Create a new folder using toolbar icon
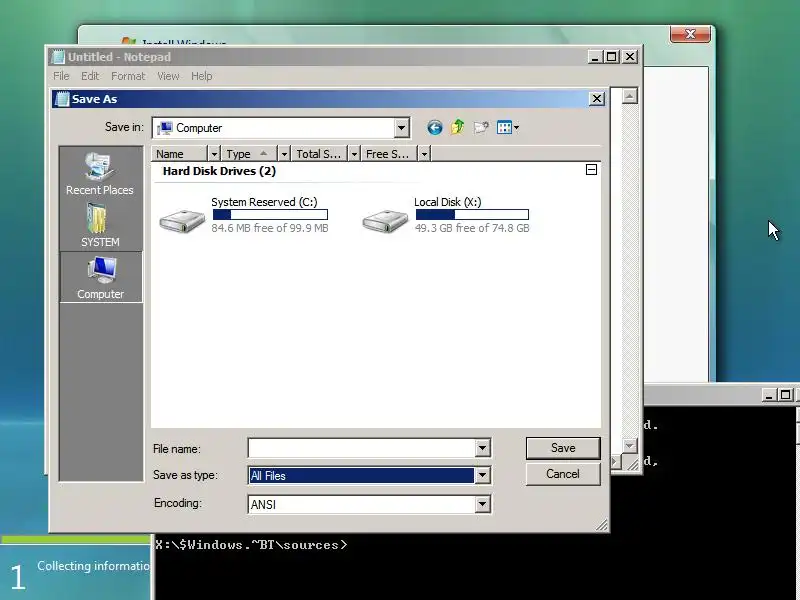This screenshot has height=600, width=800. (481, 127)
